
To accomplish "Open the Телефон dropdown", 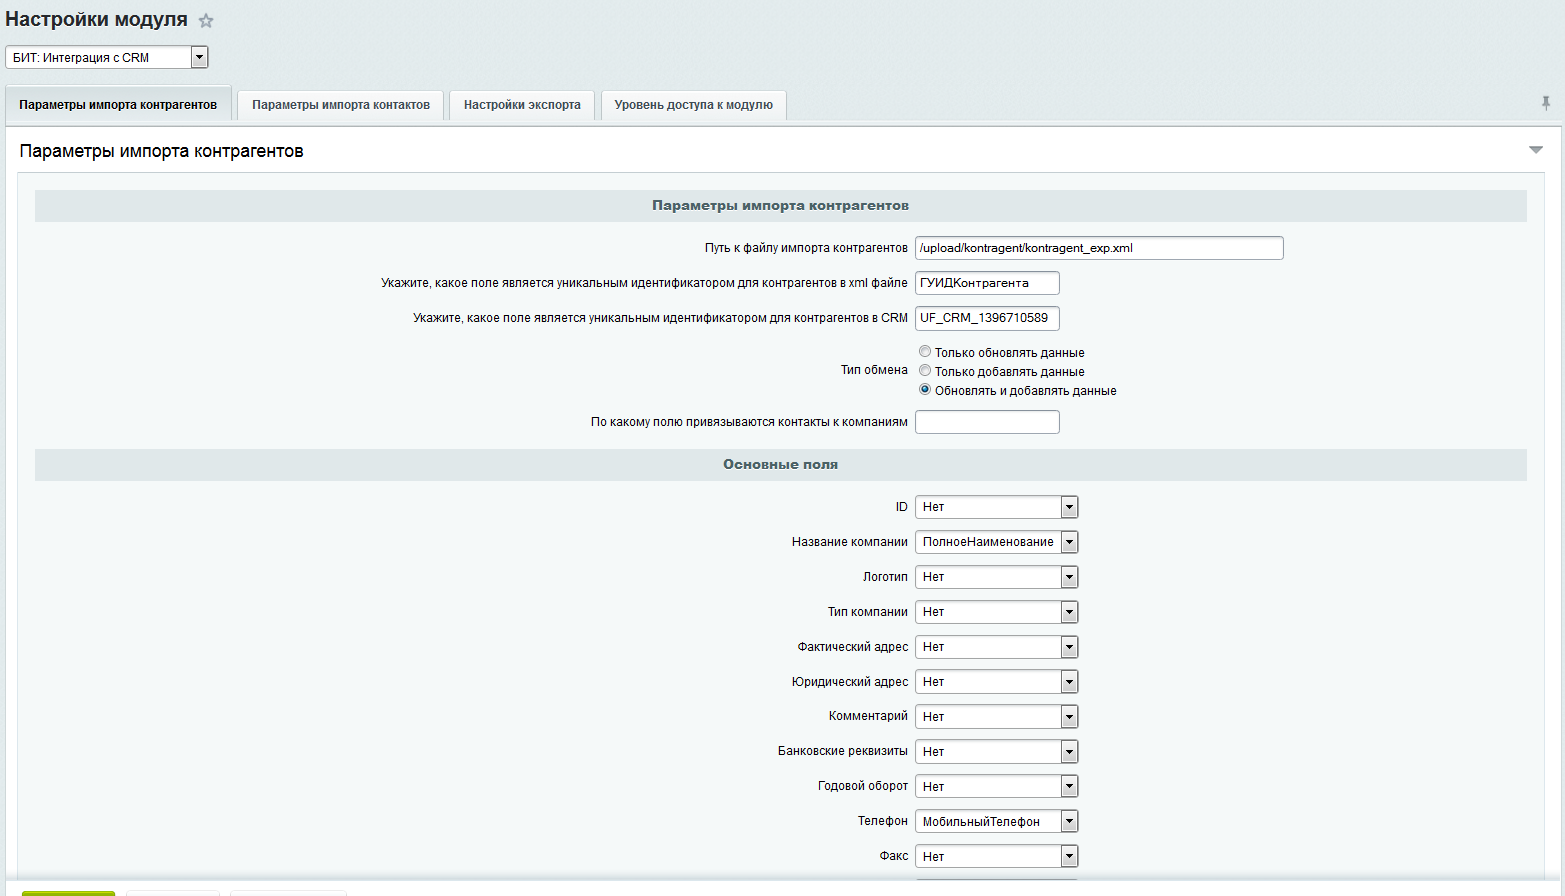I will click(1068, 820).
